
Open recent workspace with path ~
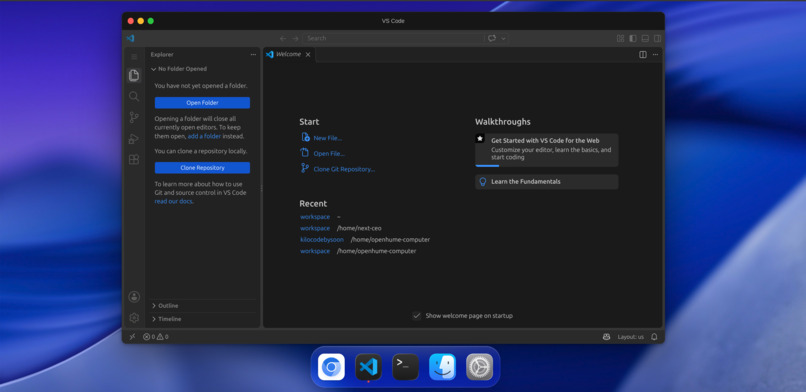pyautogui.click(x=315, y=217)
